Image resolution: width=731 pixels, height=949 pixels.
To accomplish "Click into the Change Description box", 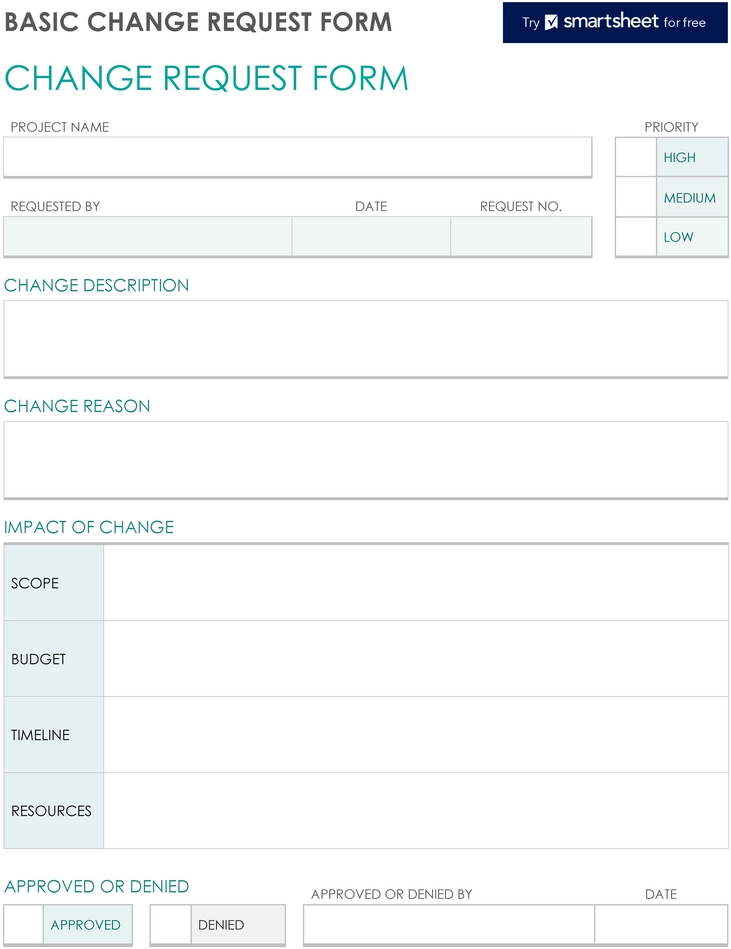I will click(366, 339).
